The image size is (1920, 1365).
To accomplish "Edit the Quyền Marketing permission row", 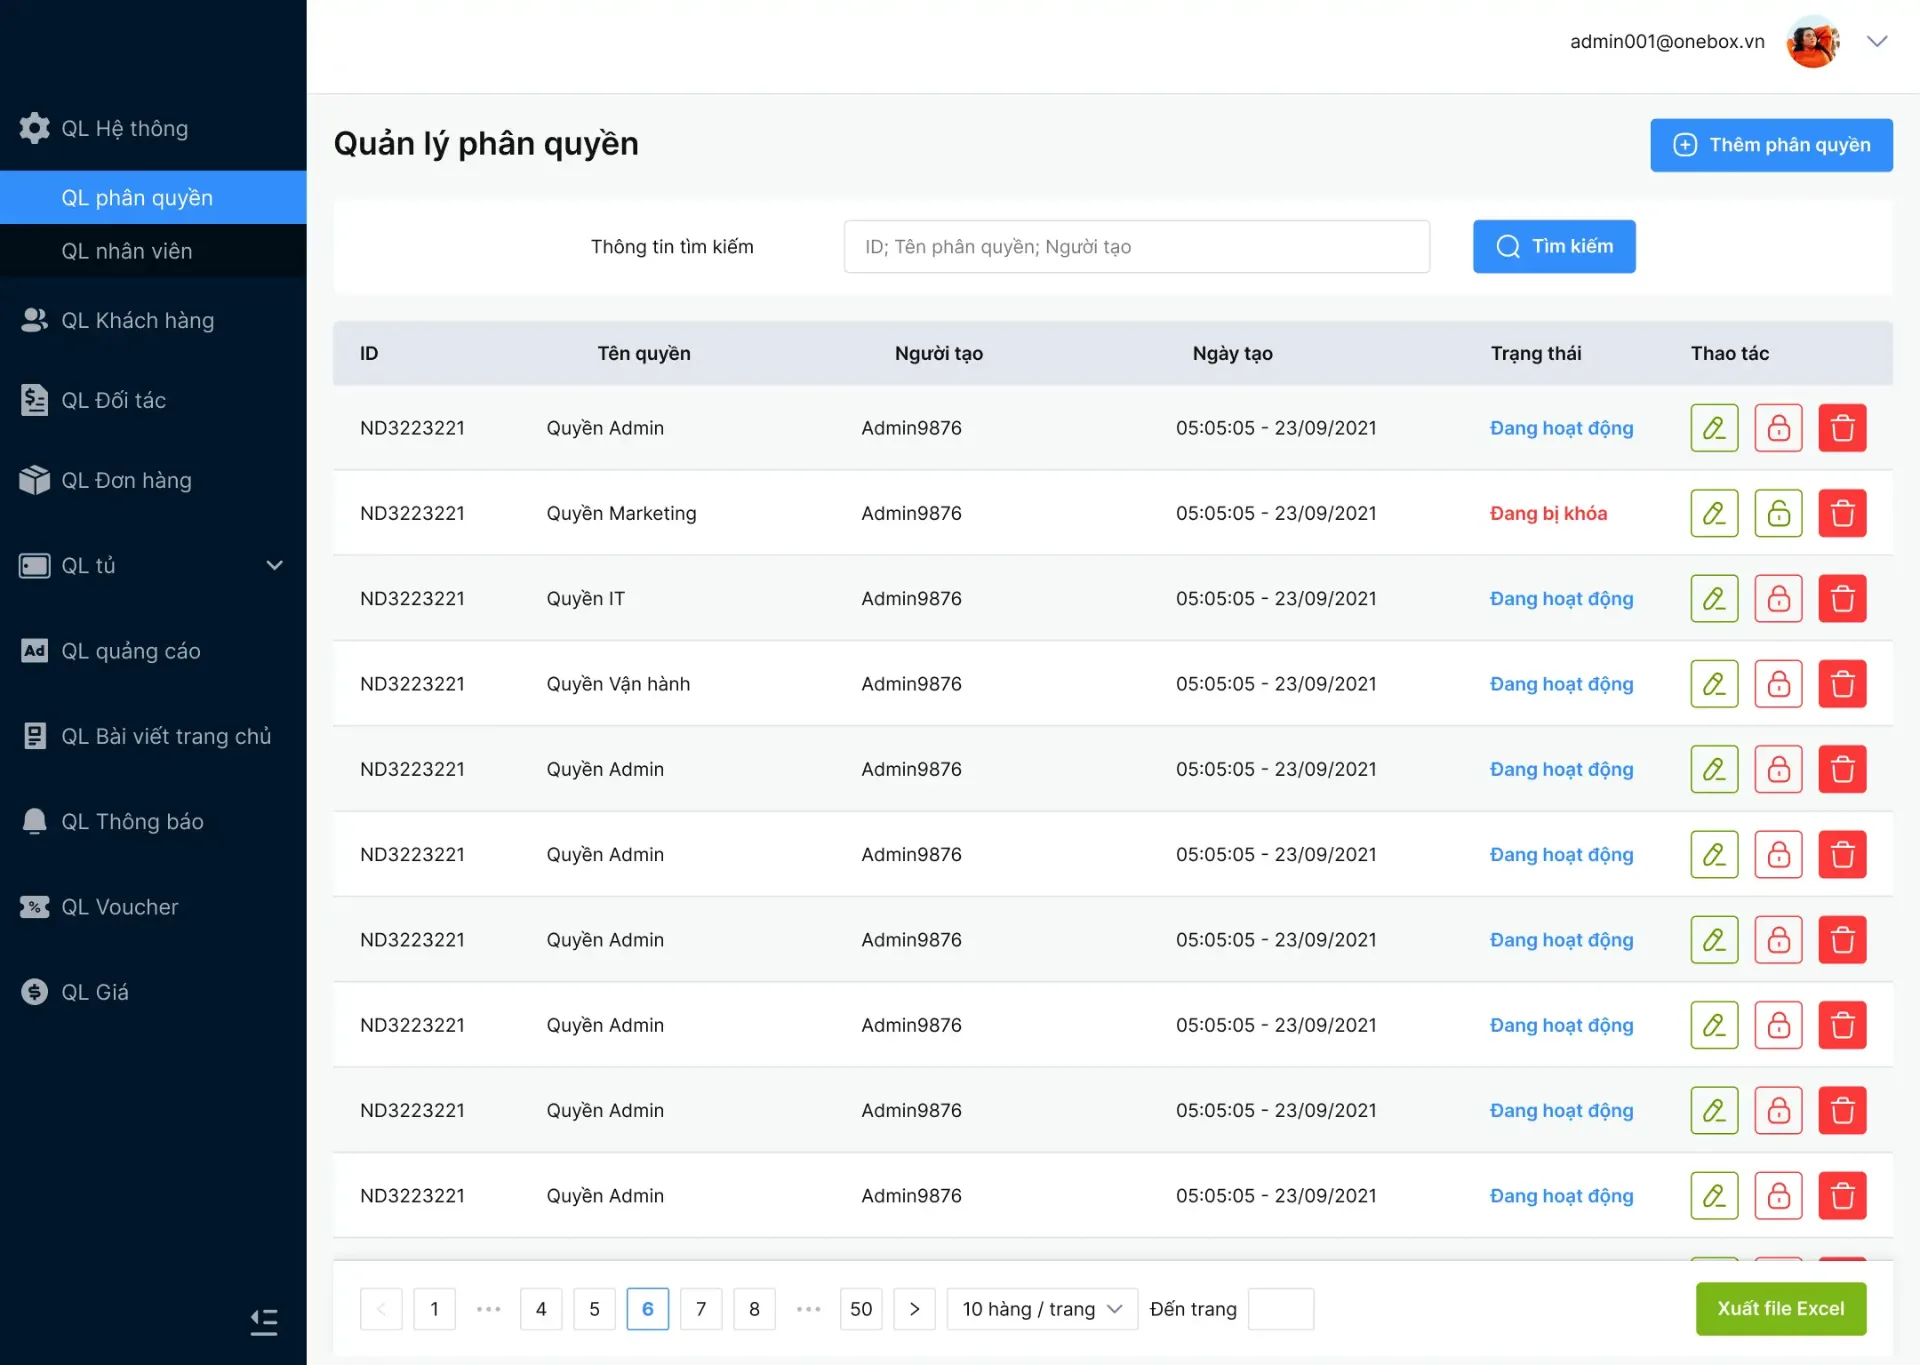I will click(1714, 513).
